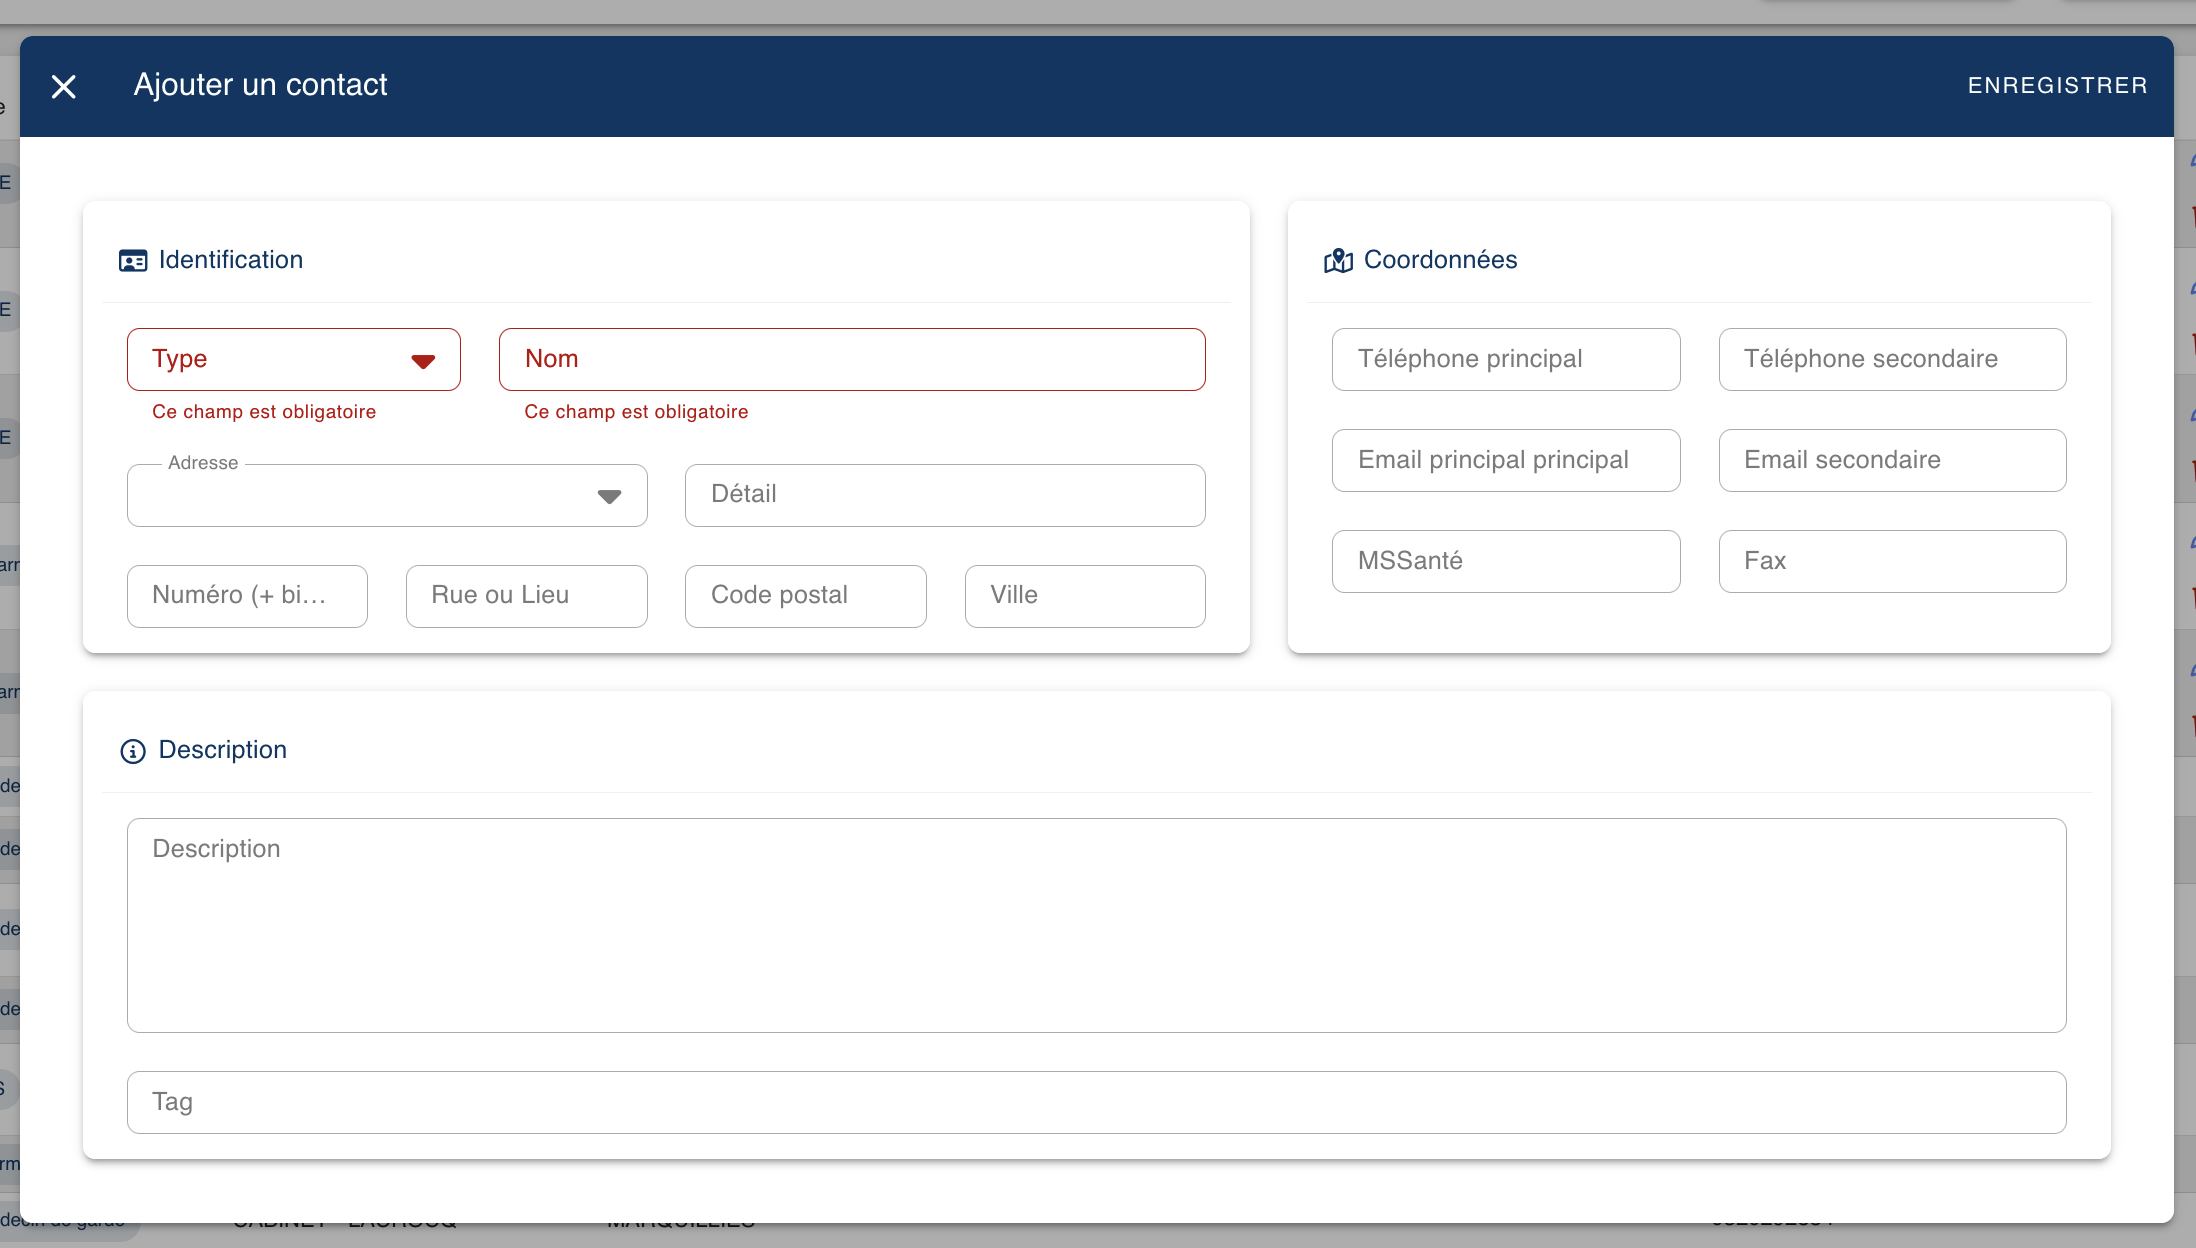Select the Téléphone secondaire field
The width and height of the screenshot is (2196, 1248).
coord(1891,359)
